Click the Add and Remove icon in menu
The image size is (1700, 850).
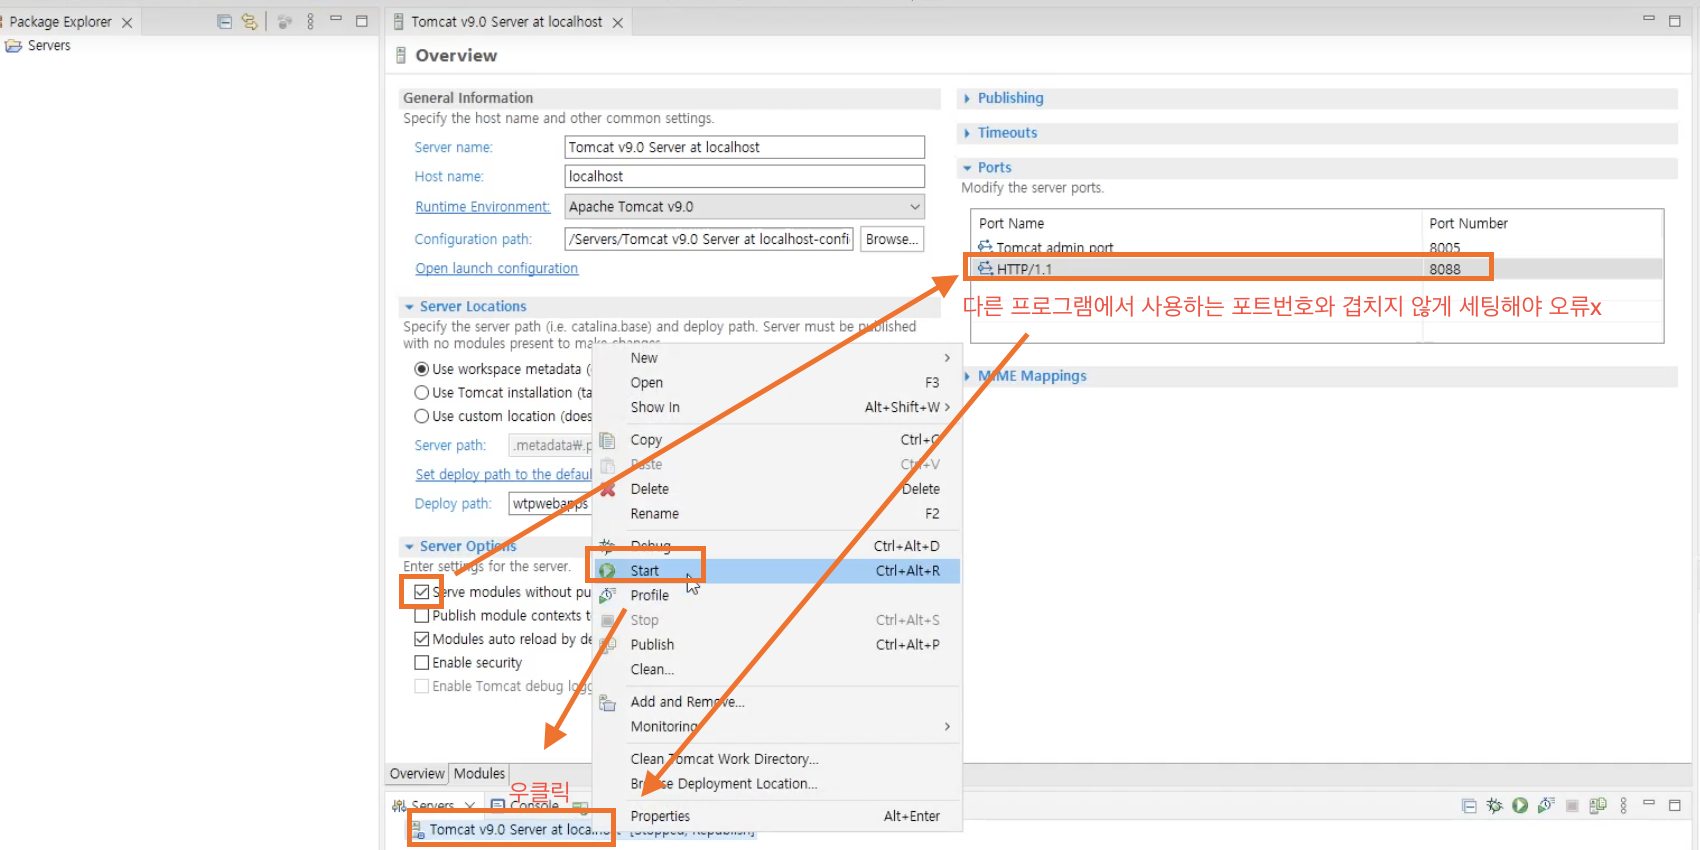coord(607,703)
